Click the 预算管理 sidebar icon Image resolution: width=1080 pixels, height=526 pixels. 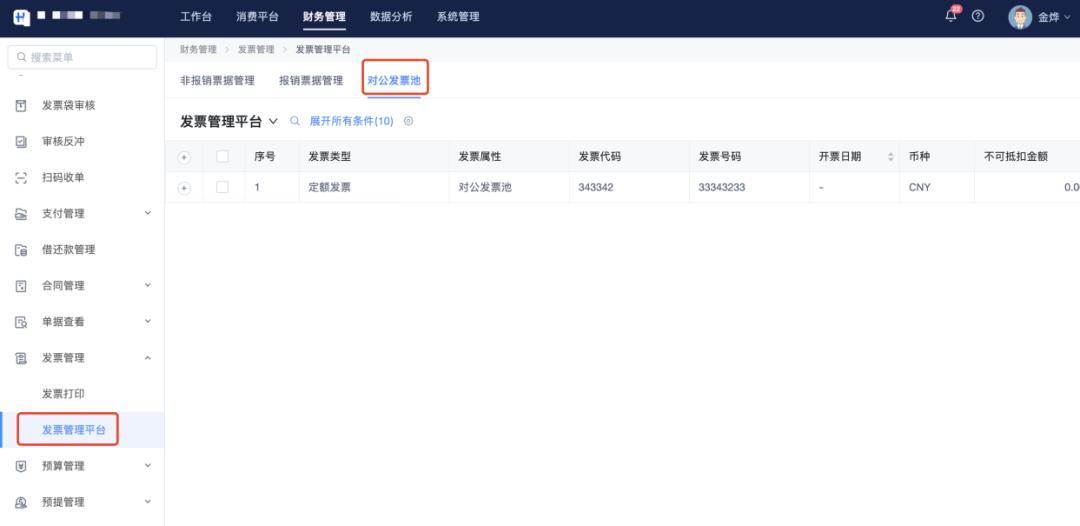pos(21,466)
